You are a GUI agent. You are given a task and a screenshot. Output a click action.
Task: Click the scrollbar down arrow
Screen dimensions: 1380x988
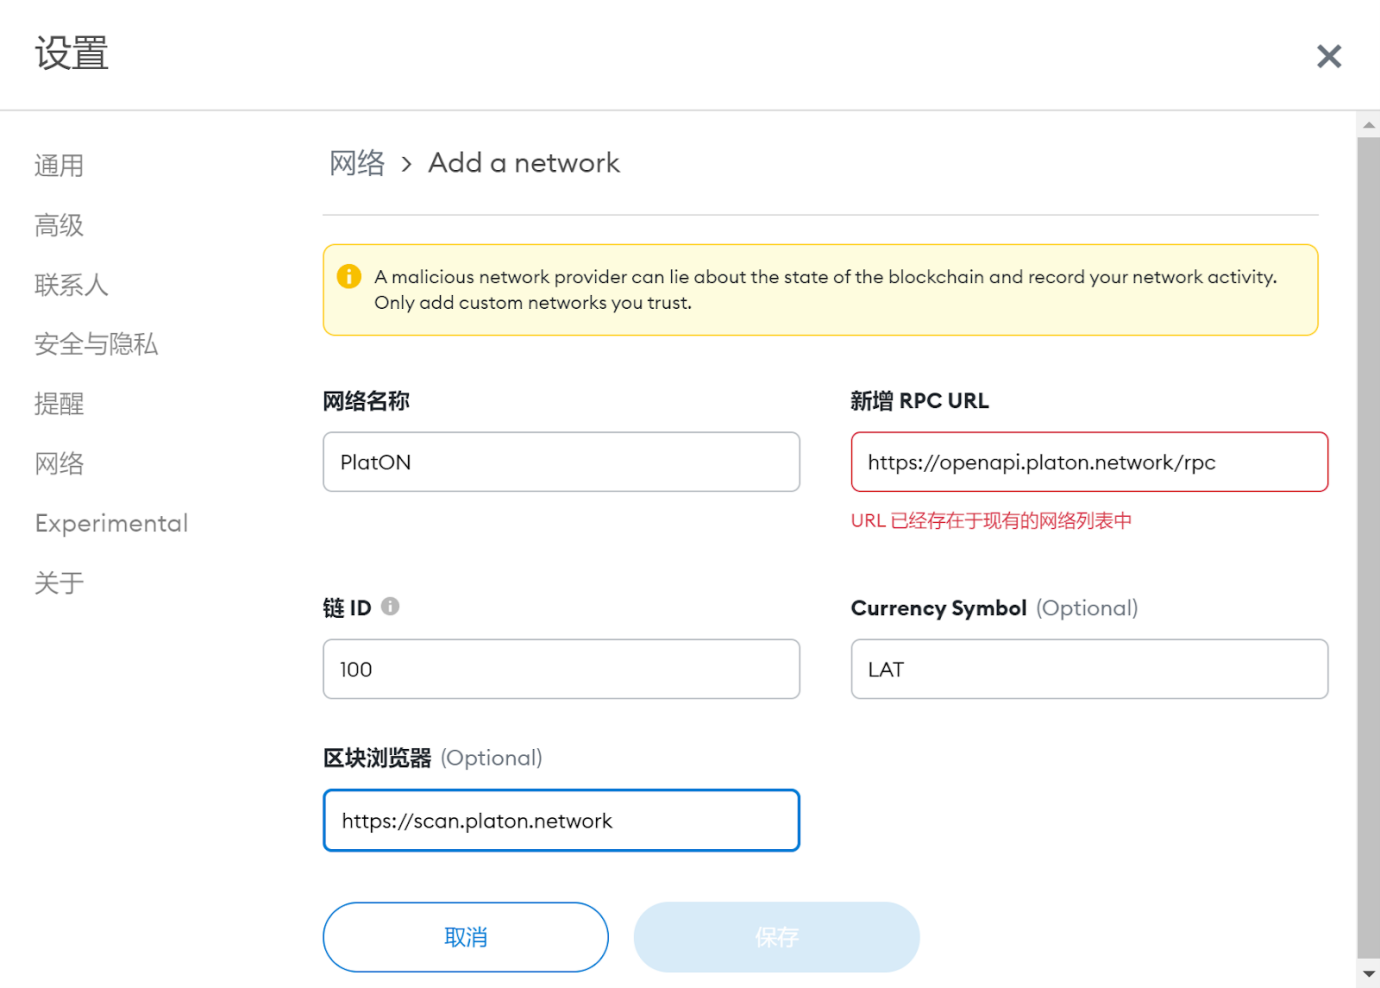1368,974
